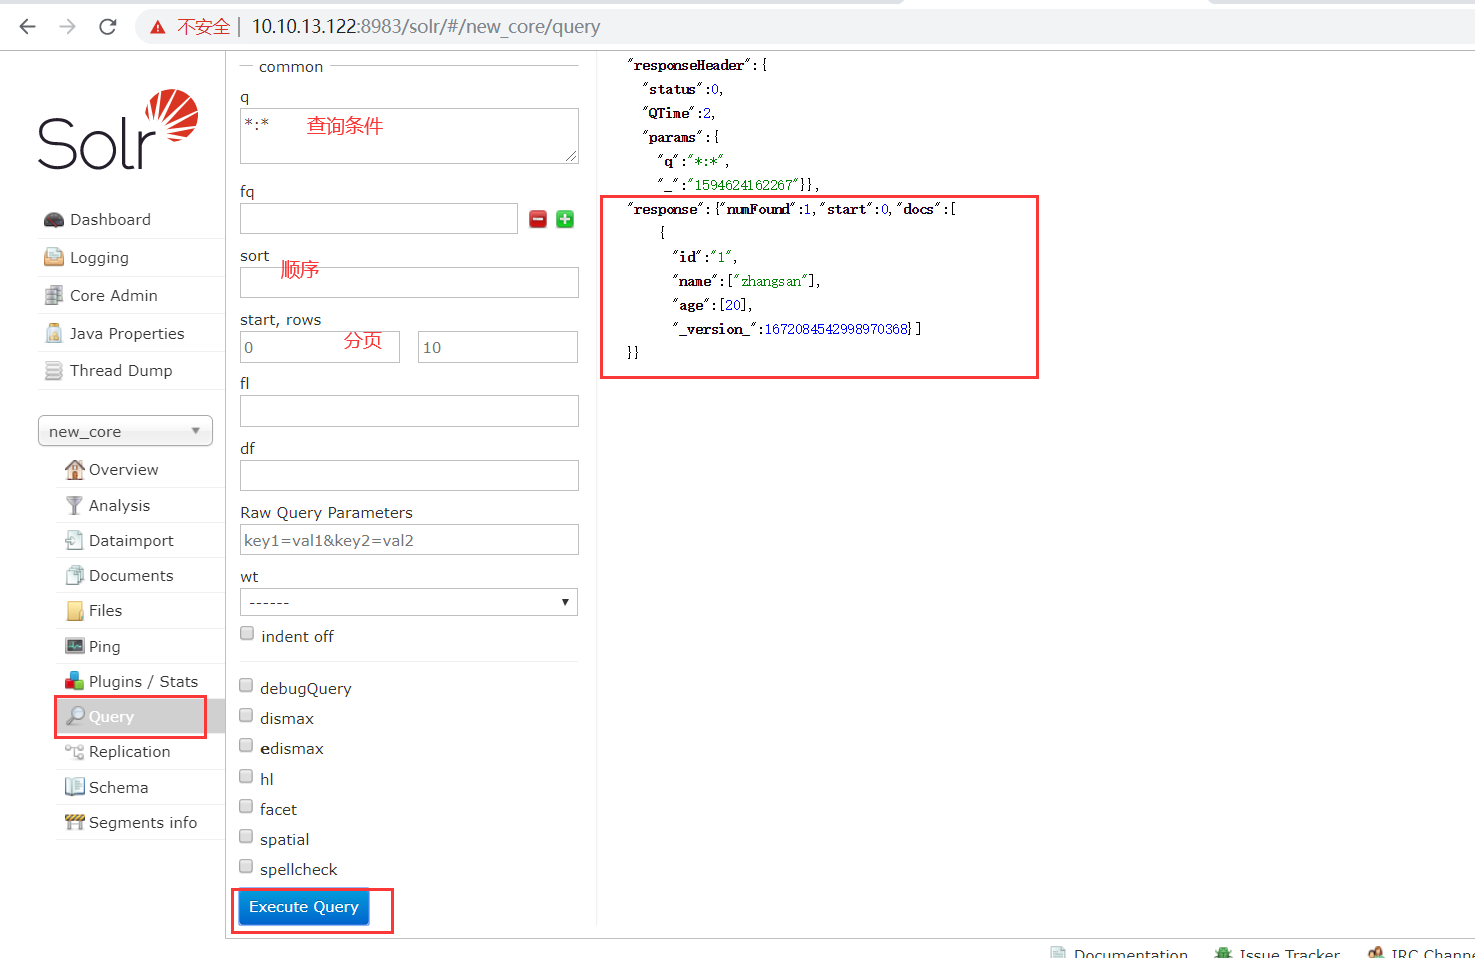This screenshot has height=958, width=1475.
Task: Open the Dashboard from the sidebar
Action: [110, 219]
